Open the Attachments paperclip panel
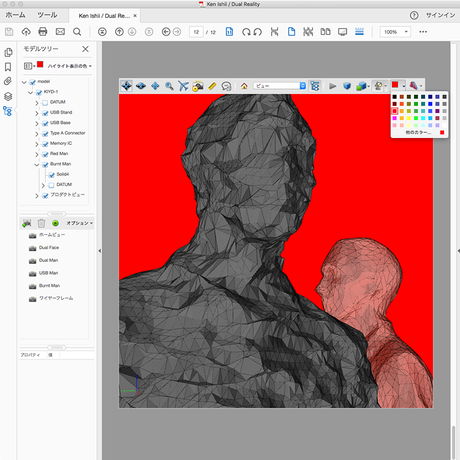Image resolution: width=460 pixels, height=460 pixels. pyautogui.click(x=8, y=81)
